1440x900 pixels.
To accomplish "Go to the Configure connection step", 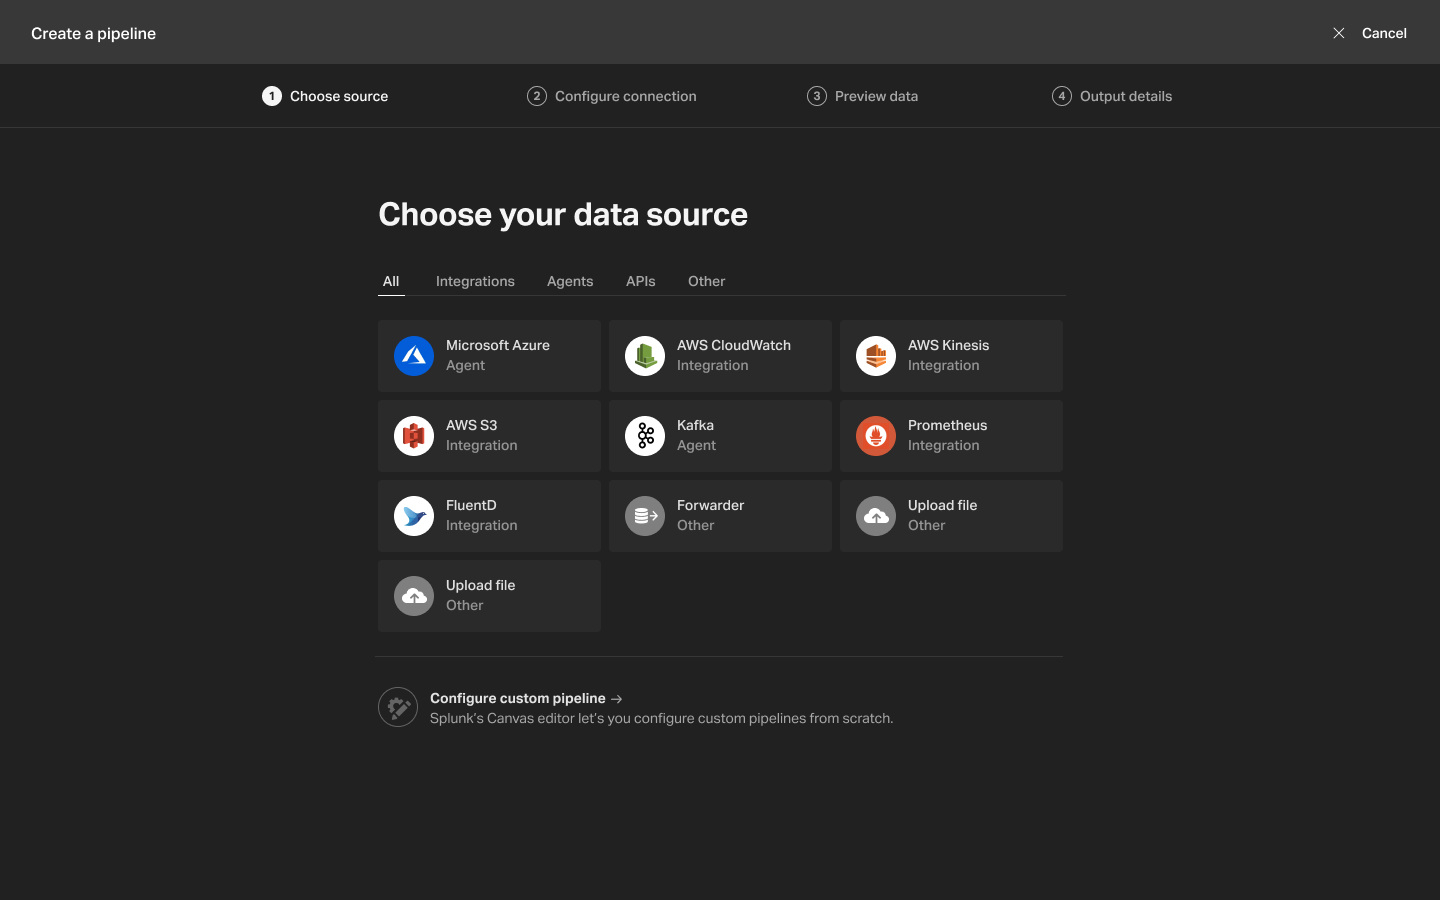I will click(612, 96).
